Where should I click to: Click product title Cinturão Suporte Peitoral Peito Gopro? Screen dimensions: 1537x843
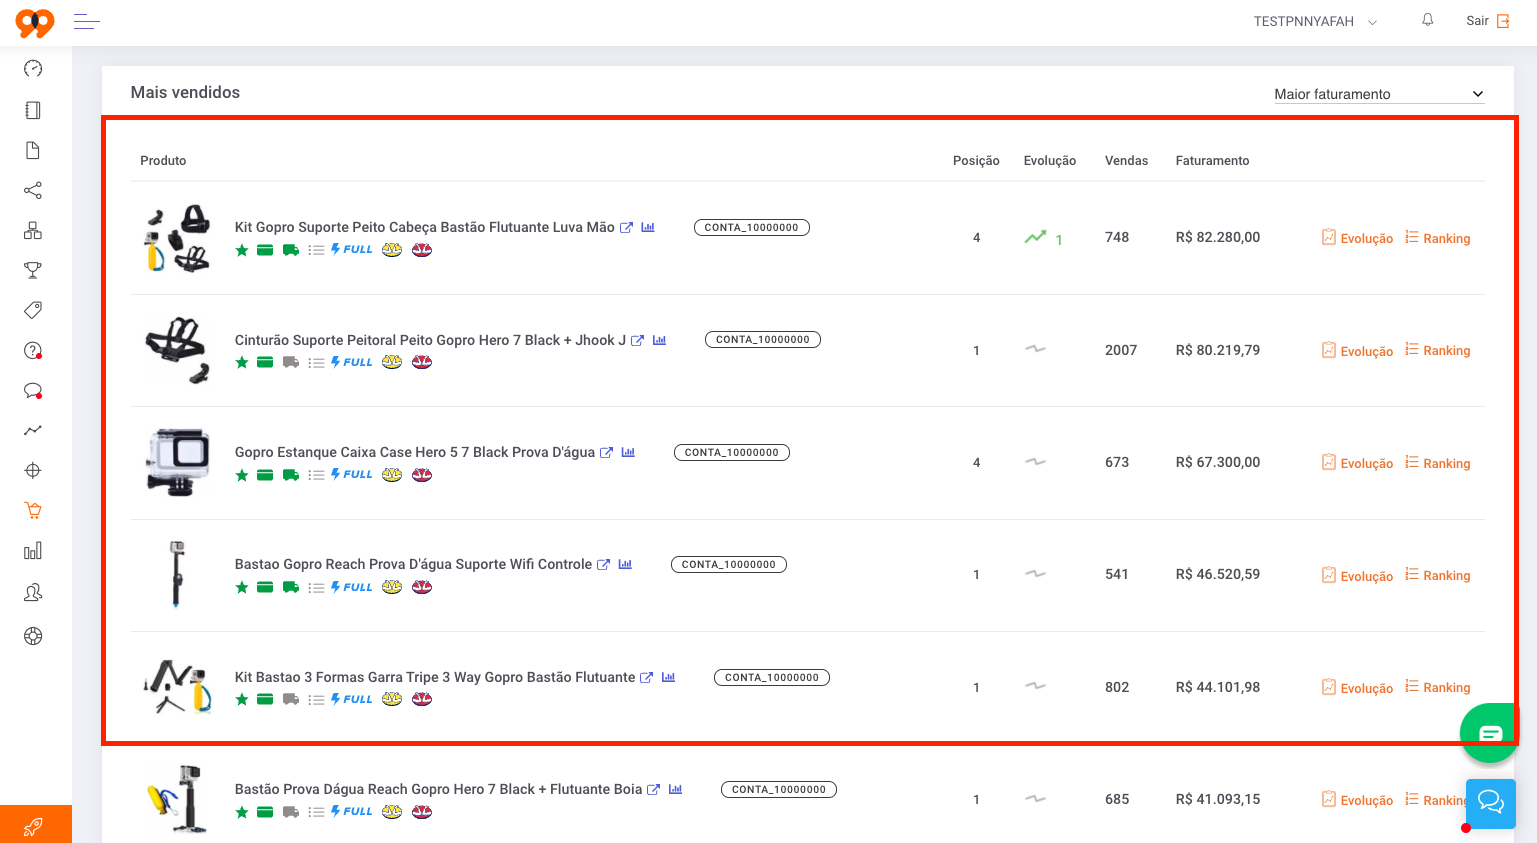[x=430, y=340]
